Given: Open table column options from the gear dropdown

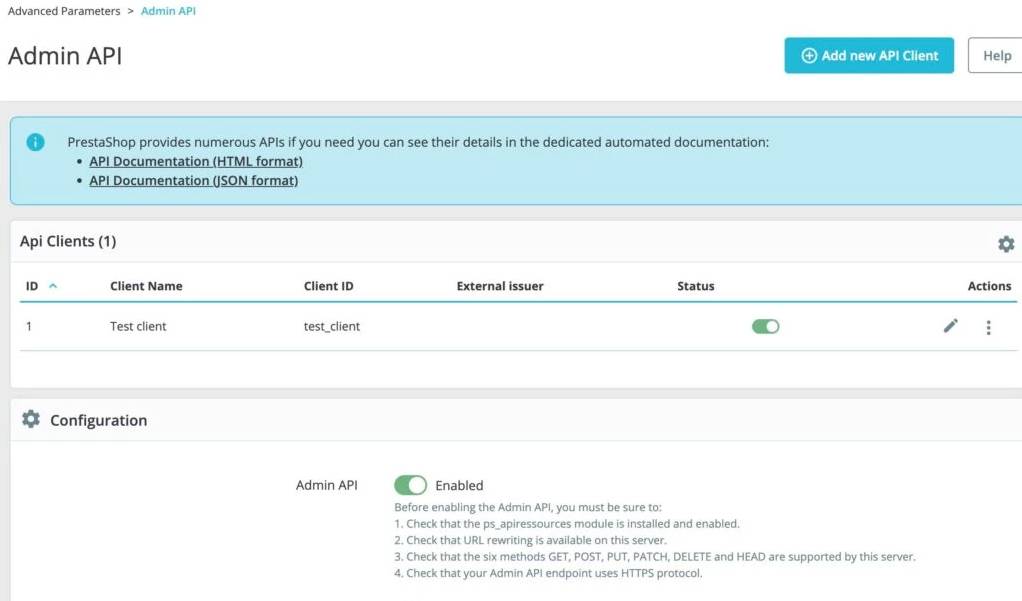Looking at the screenshot, I should (1006, 243).
